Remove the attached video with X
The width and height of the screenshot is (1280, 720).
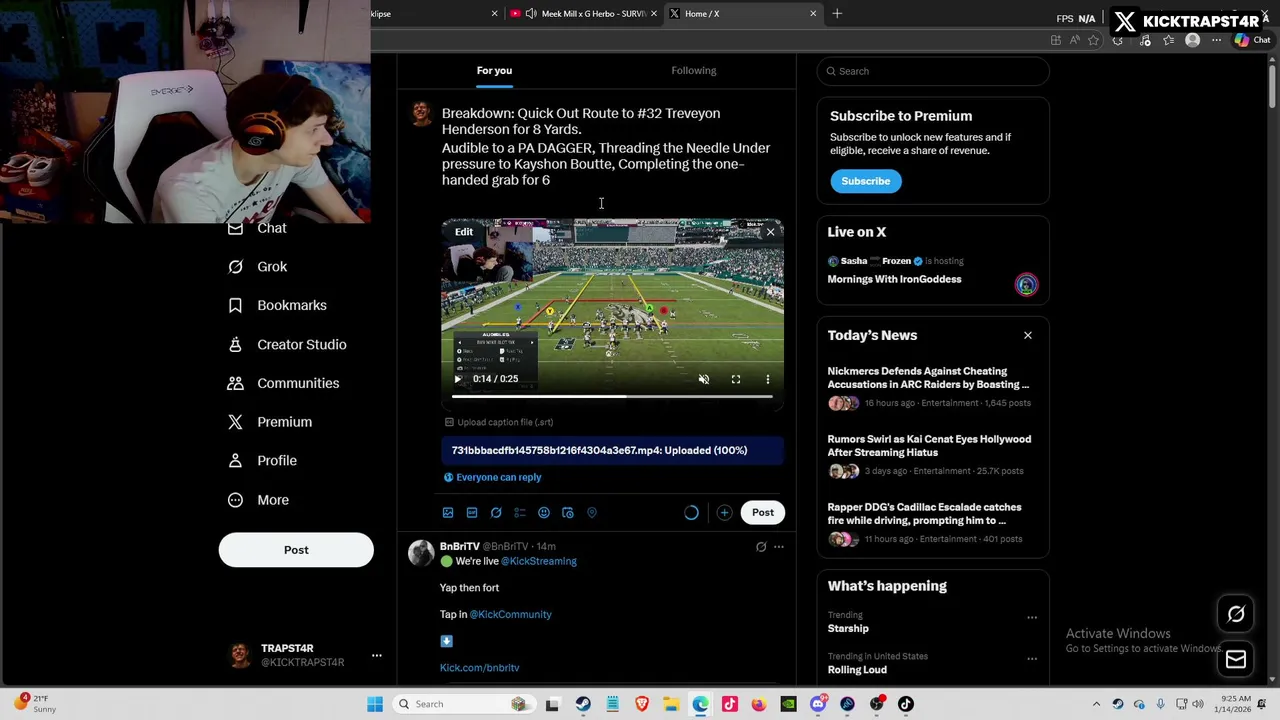click(770, 232)
